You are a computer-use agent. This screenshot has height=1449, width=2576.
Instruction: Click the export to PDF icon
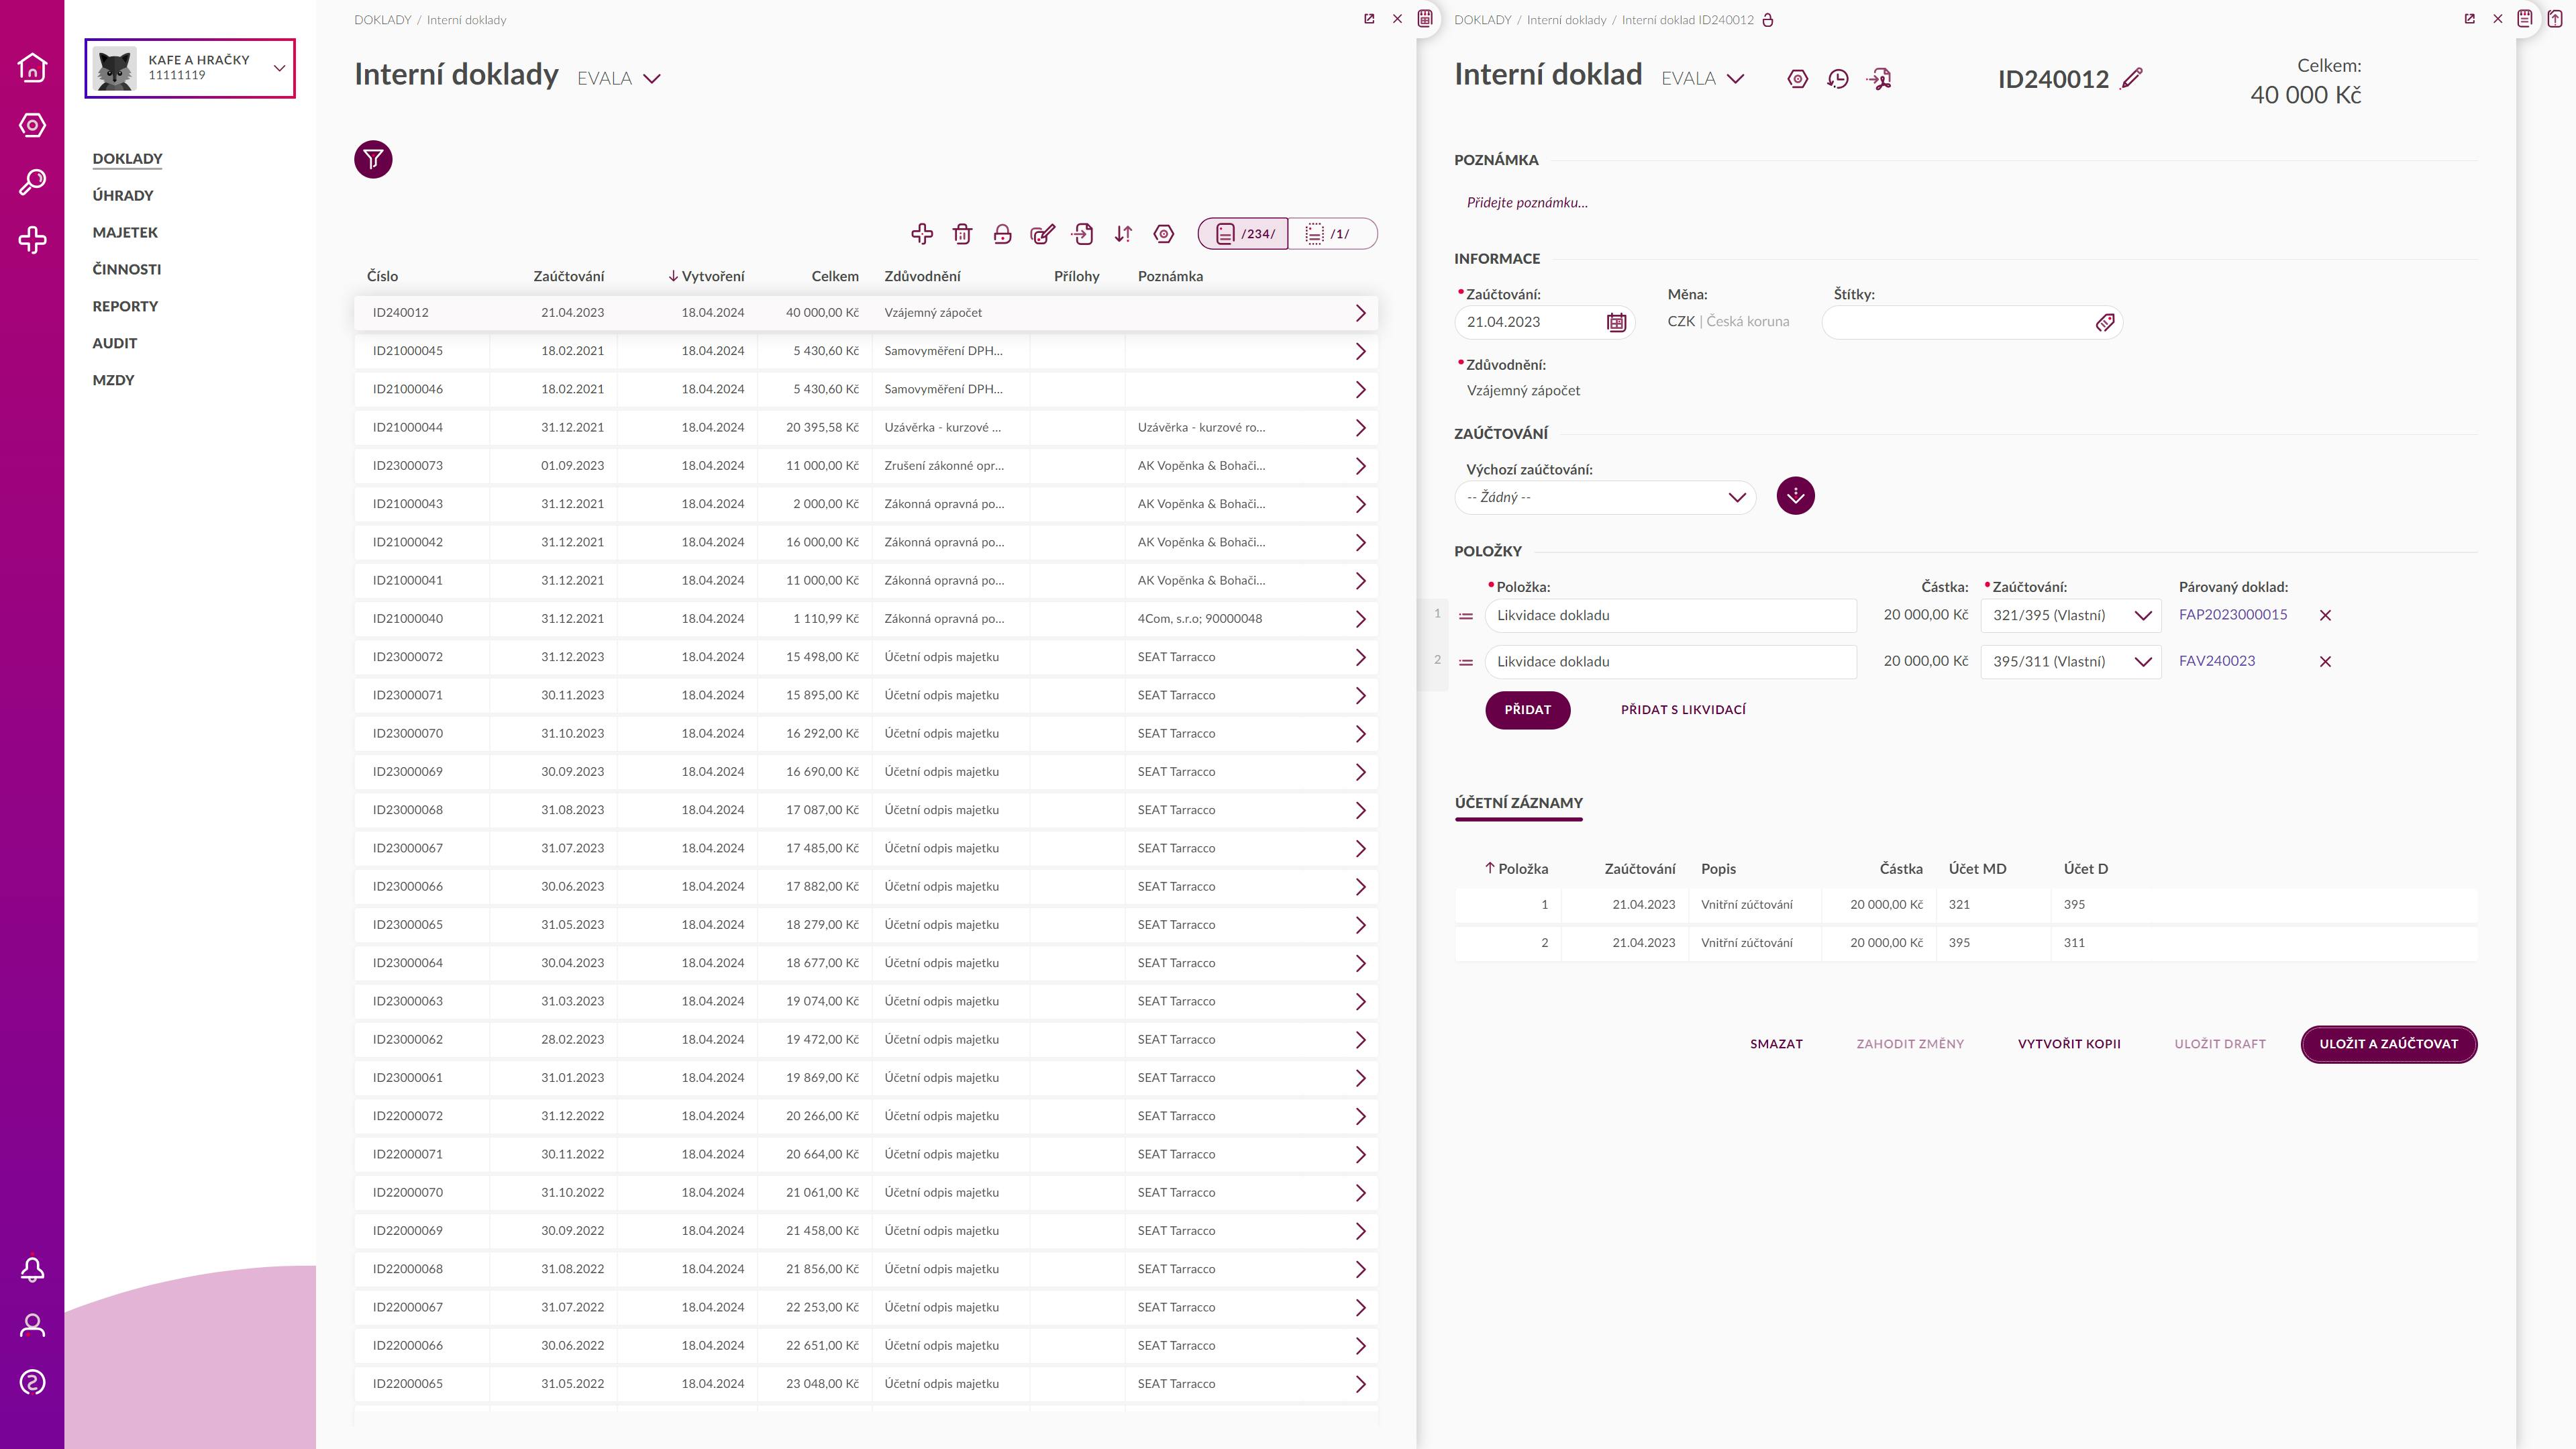click(1878, 79)
